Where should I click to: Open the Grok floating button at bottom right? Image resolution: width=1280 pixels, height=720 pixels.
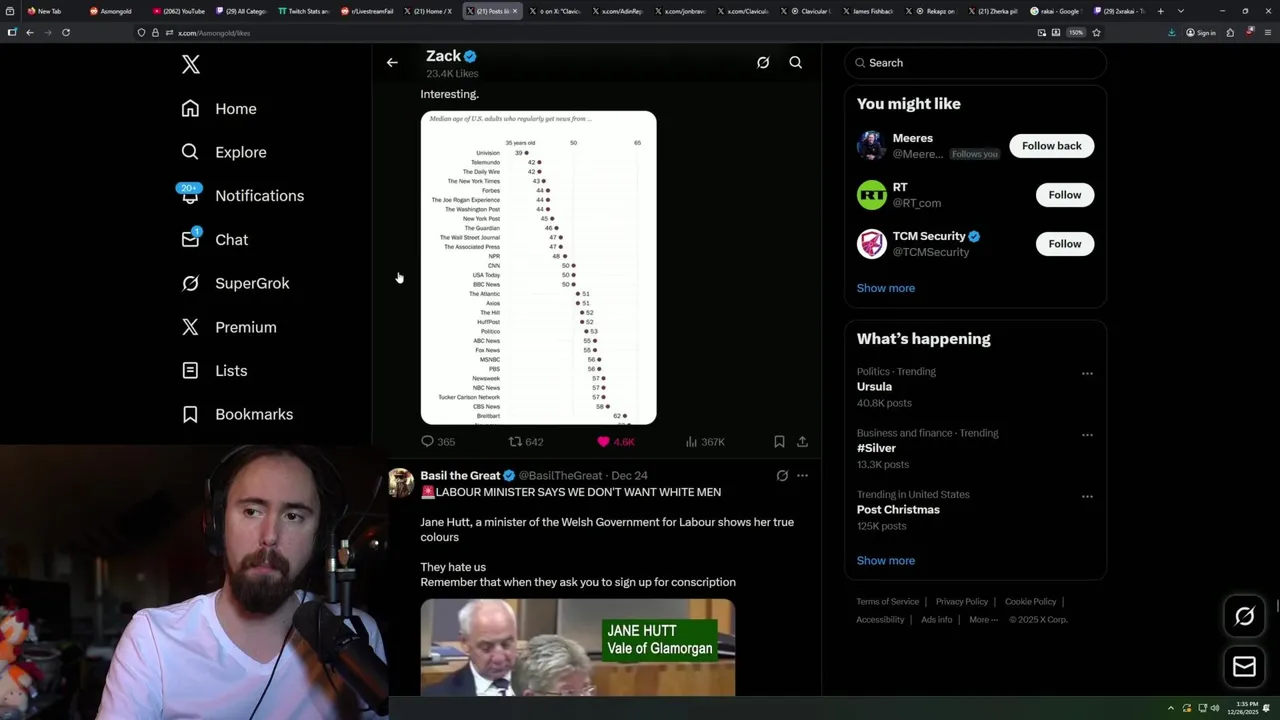(x=1244, y=616)
